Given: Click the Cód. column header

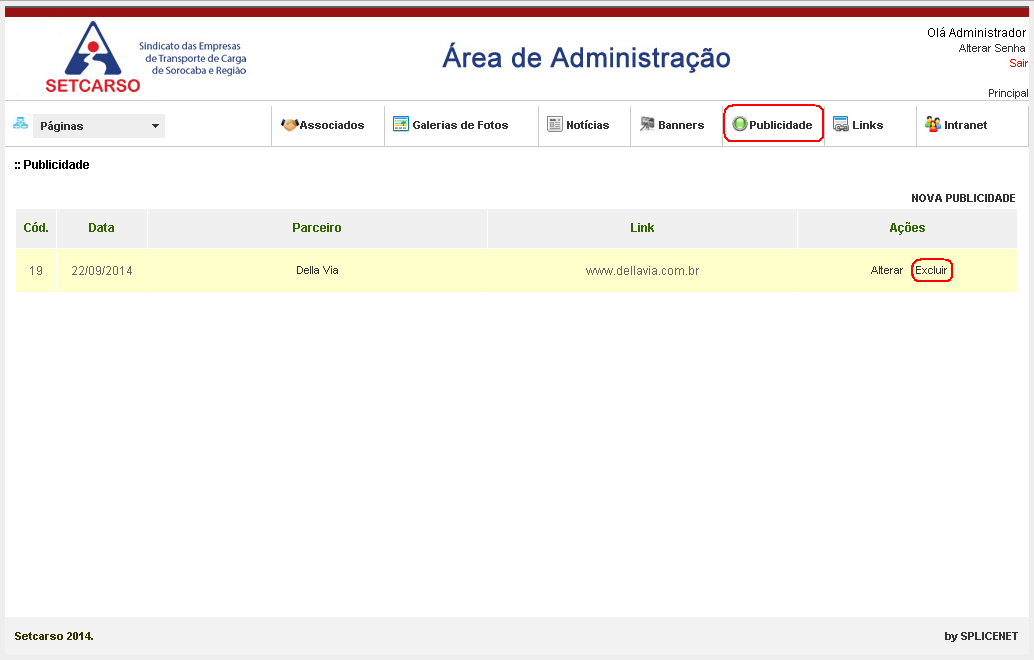Looking at the screenshot, I should tap(36, 228).
